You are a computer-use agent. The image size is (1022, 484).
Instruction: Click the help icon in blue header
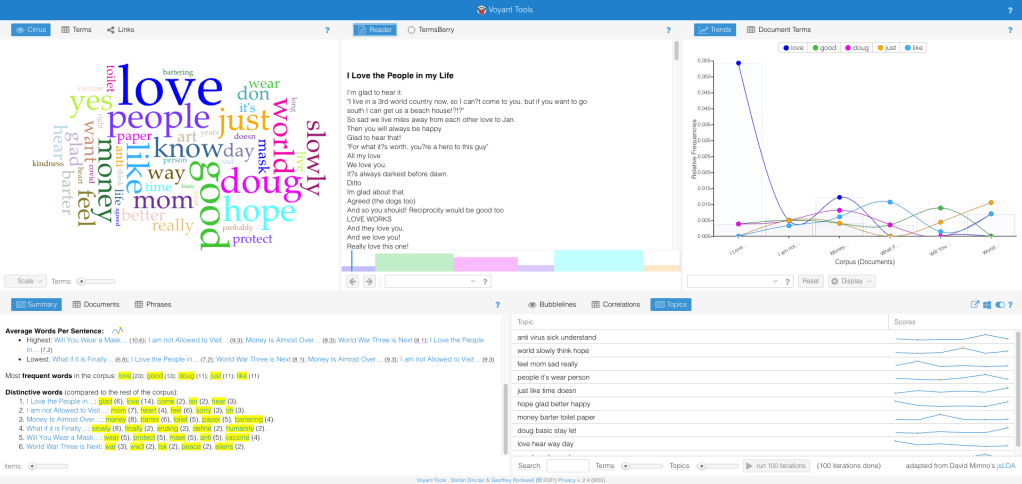click(1011, 9)
